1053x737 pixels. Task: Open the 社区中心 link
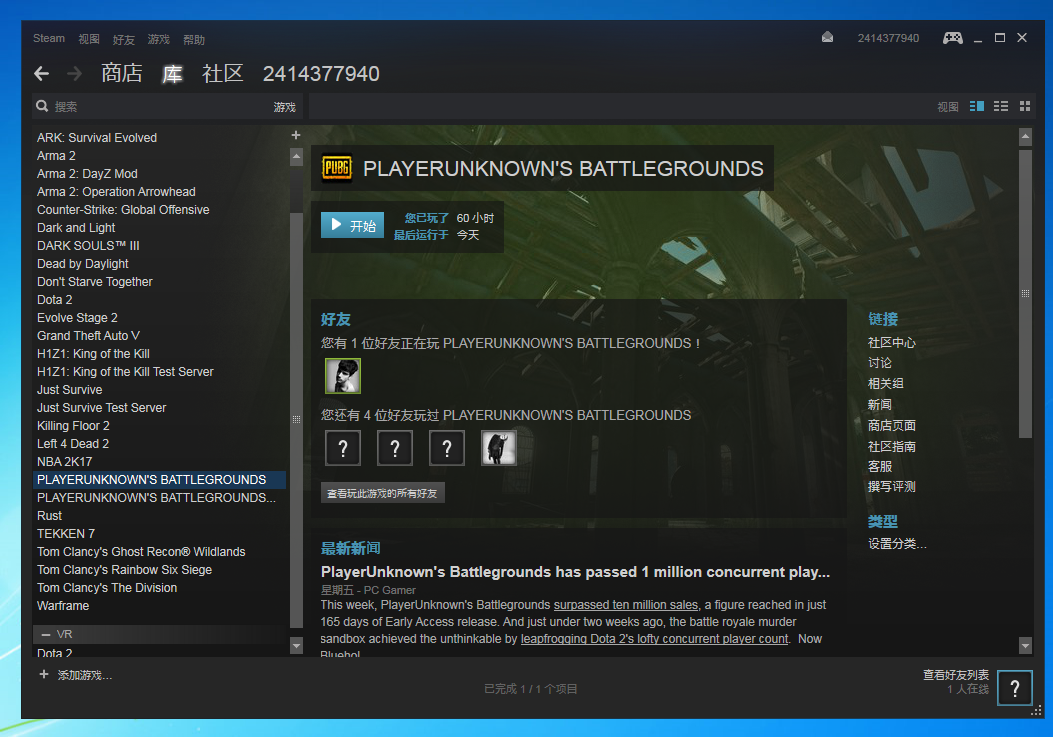pos(892,343)
